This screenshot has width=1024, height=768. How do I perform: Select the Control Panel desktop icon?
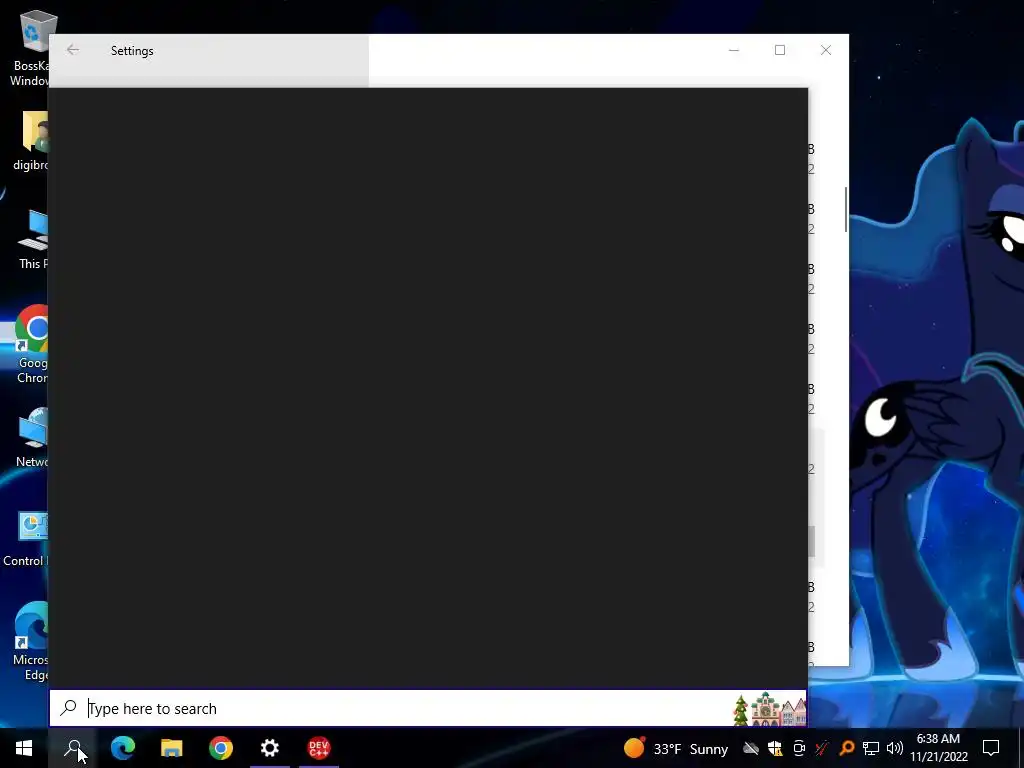(x=26, y=539)
